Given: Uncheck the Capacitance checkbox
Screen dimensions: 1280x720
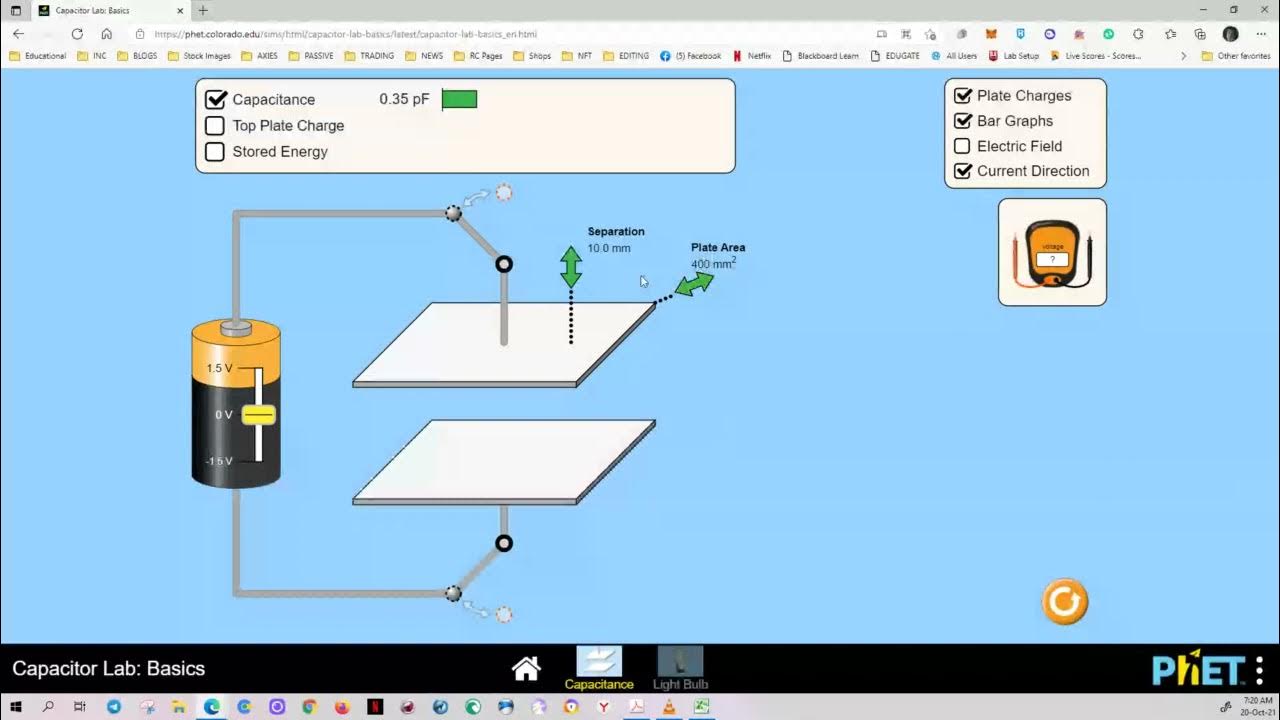Looking at the screenshot, I should point(215,99).
